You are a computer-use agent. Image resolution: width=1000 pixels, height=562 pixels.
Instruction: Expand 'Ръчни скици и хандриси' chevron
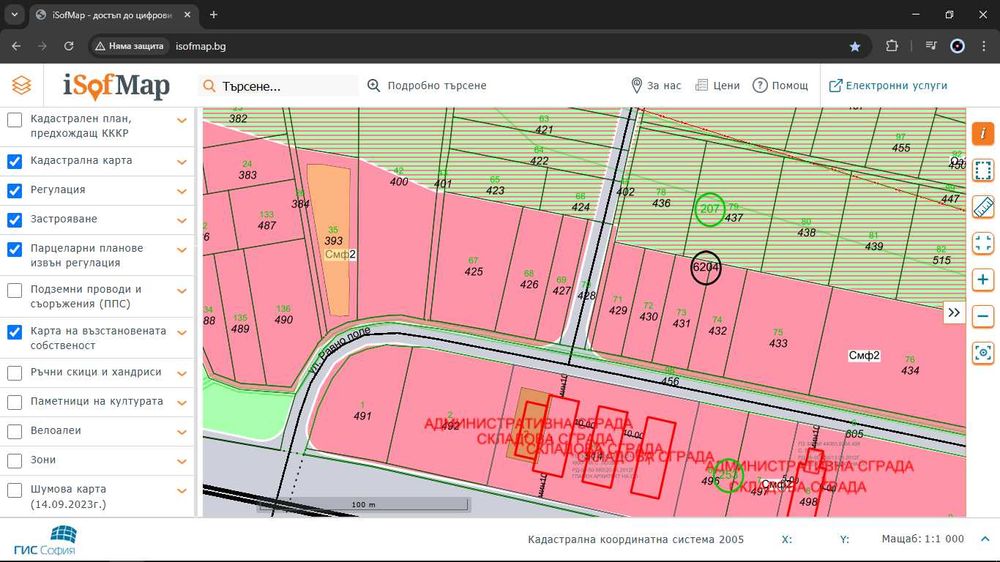pyautogui.click(x=182, y=374)
